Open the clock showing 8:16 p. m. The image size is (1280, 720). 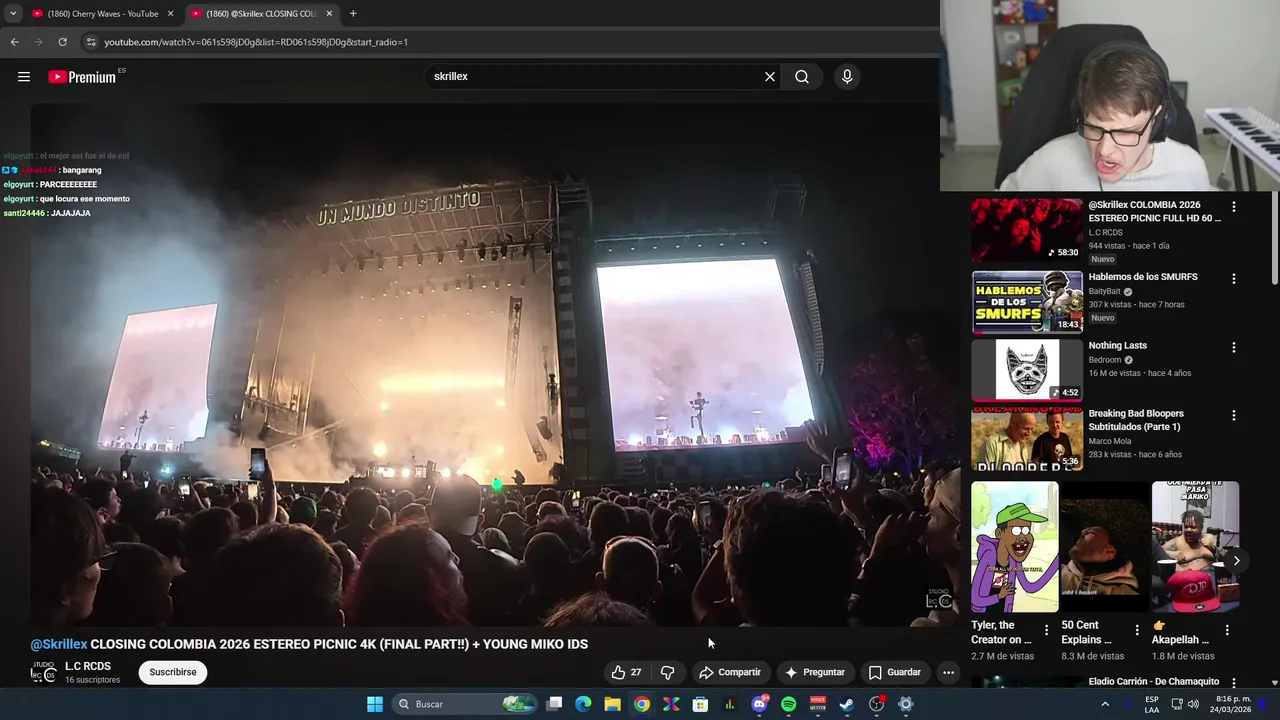click(x=1233, y=704)
